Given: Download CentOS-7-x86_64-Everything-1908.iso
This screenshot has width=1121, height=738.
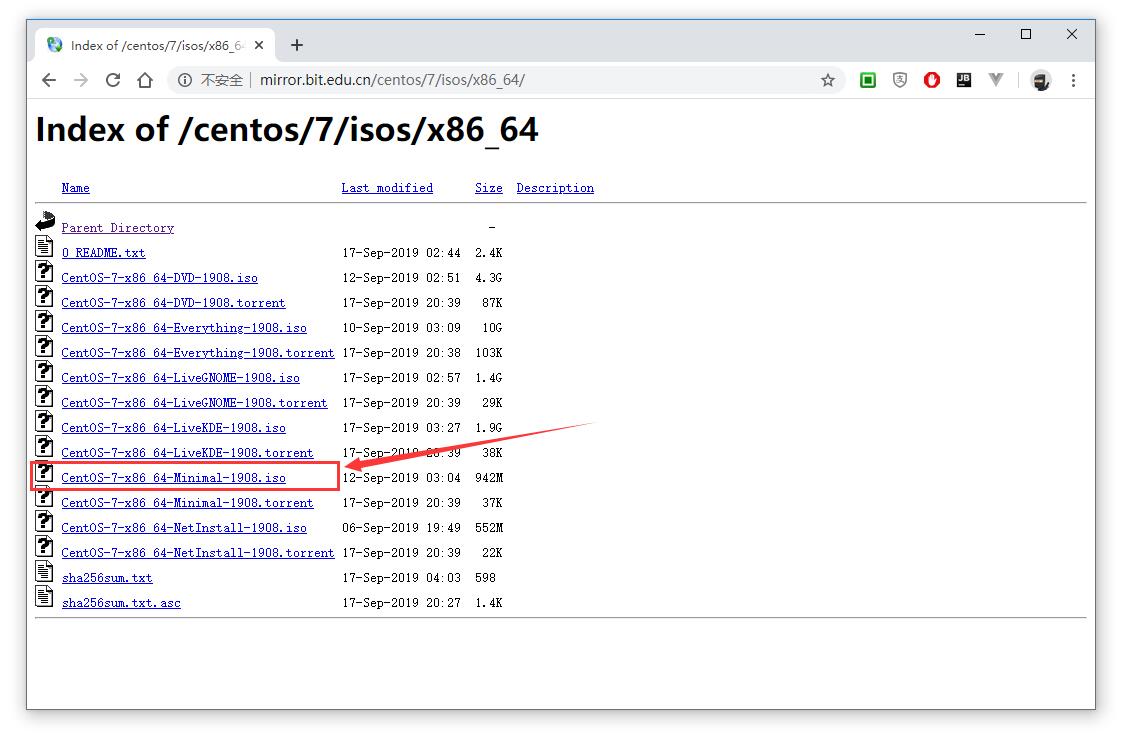Looking at the screenshot, I should tap(184, 328).
